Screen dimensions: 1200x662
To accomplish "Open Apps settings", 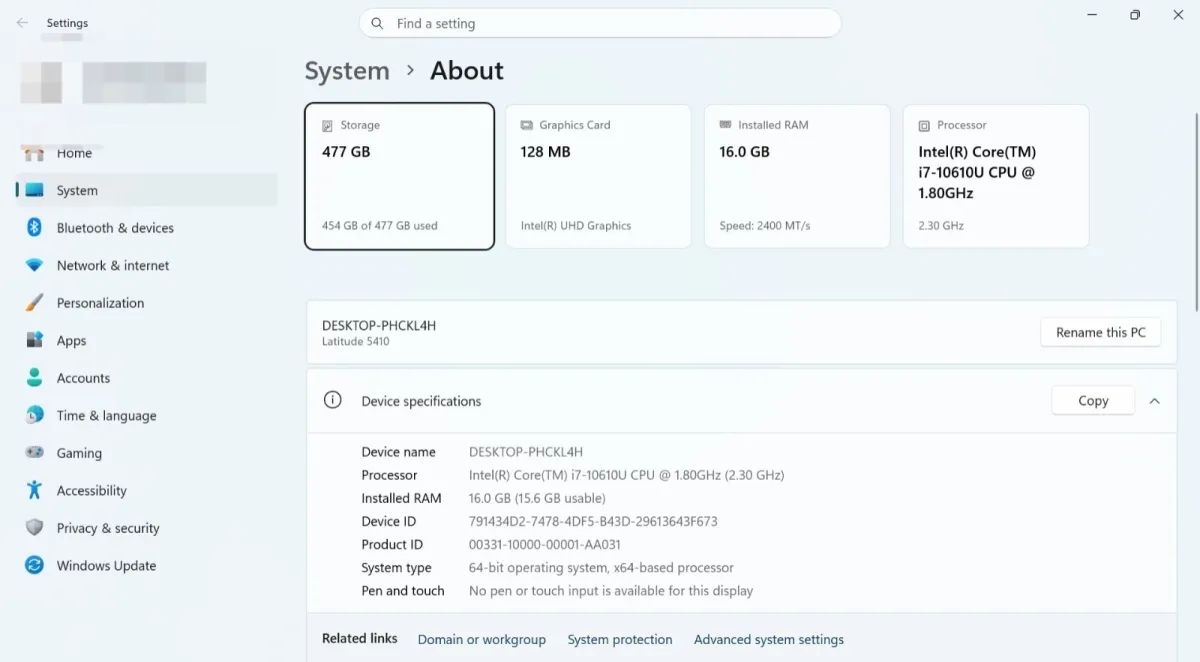I will (x=147, y=340).
